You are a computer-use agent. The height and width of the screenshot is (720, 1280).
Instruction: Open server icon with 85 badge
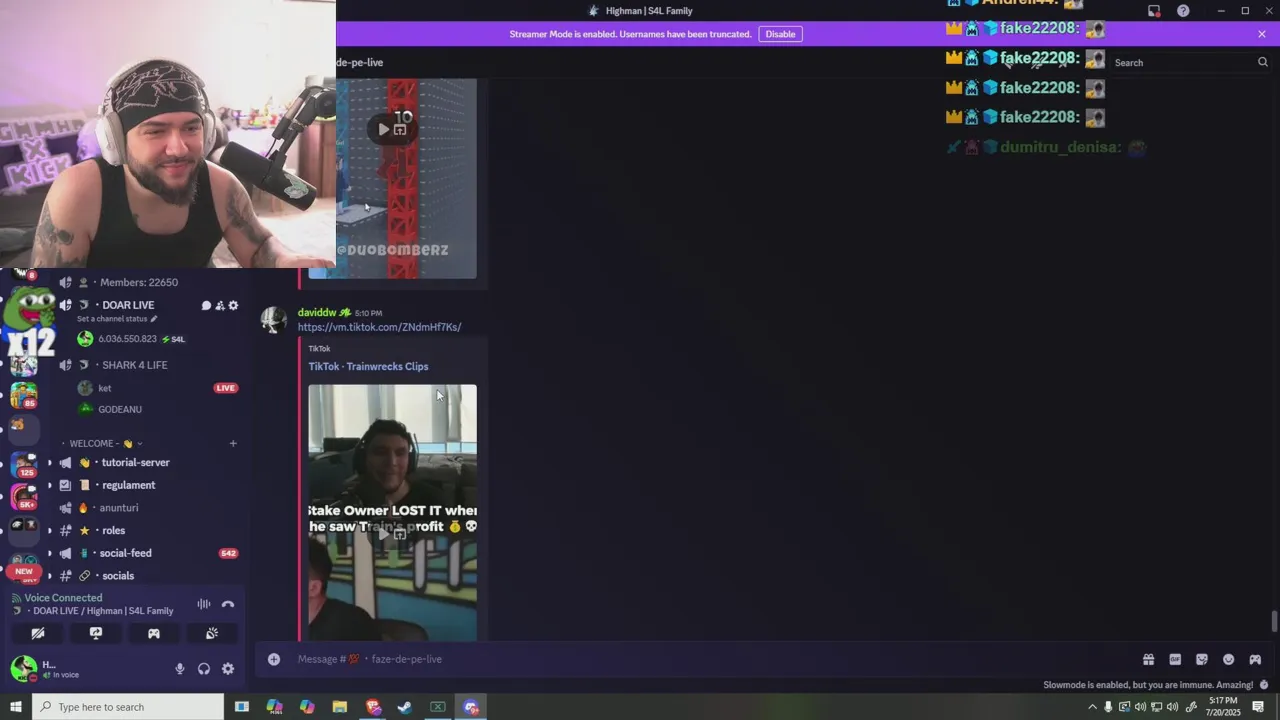point(24,395)
